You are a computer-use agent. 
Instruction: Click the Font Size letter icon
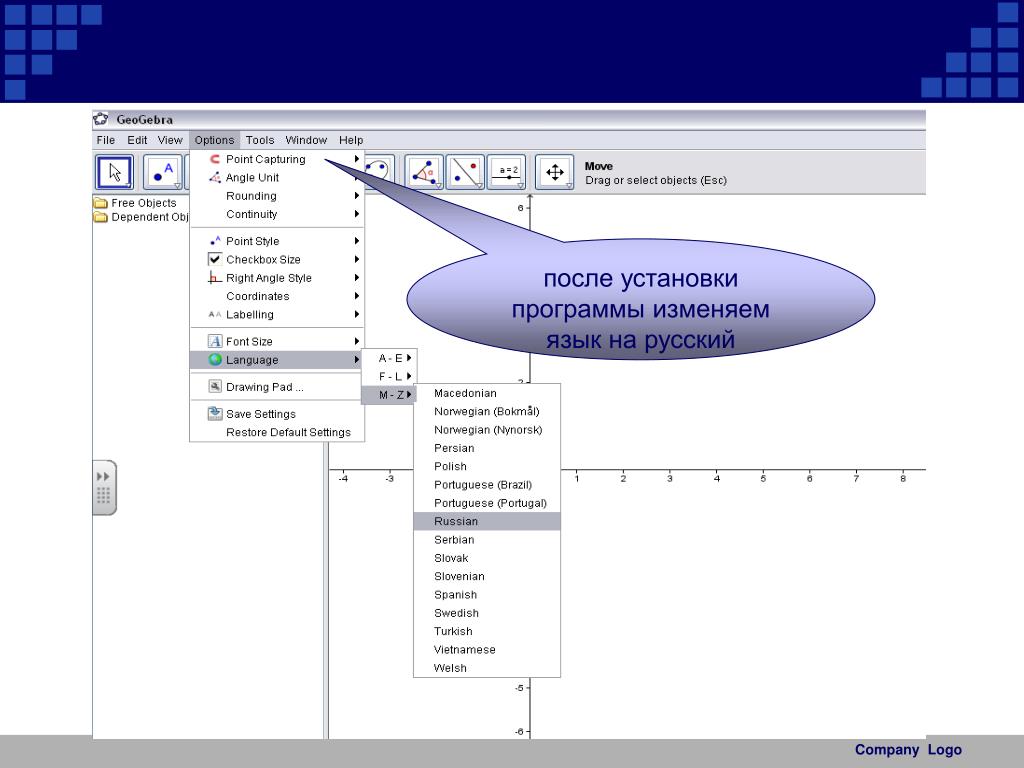[215, 341]
